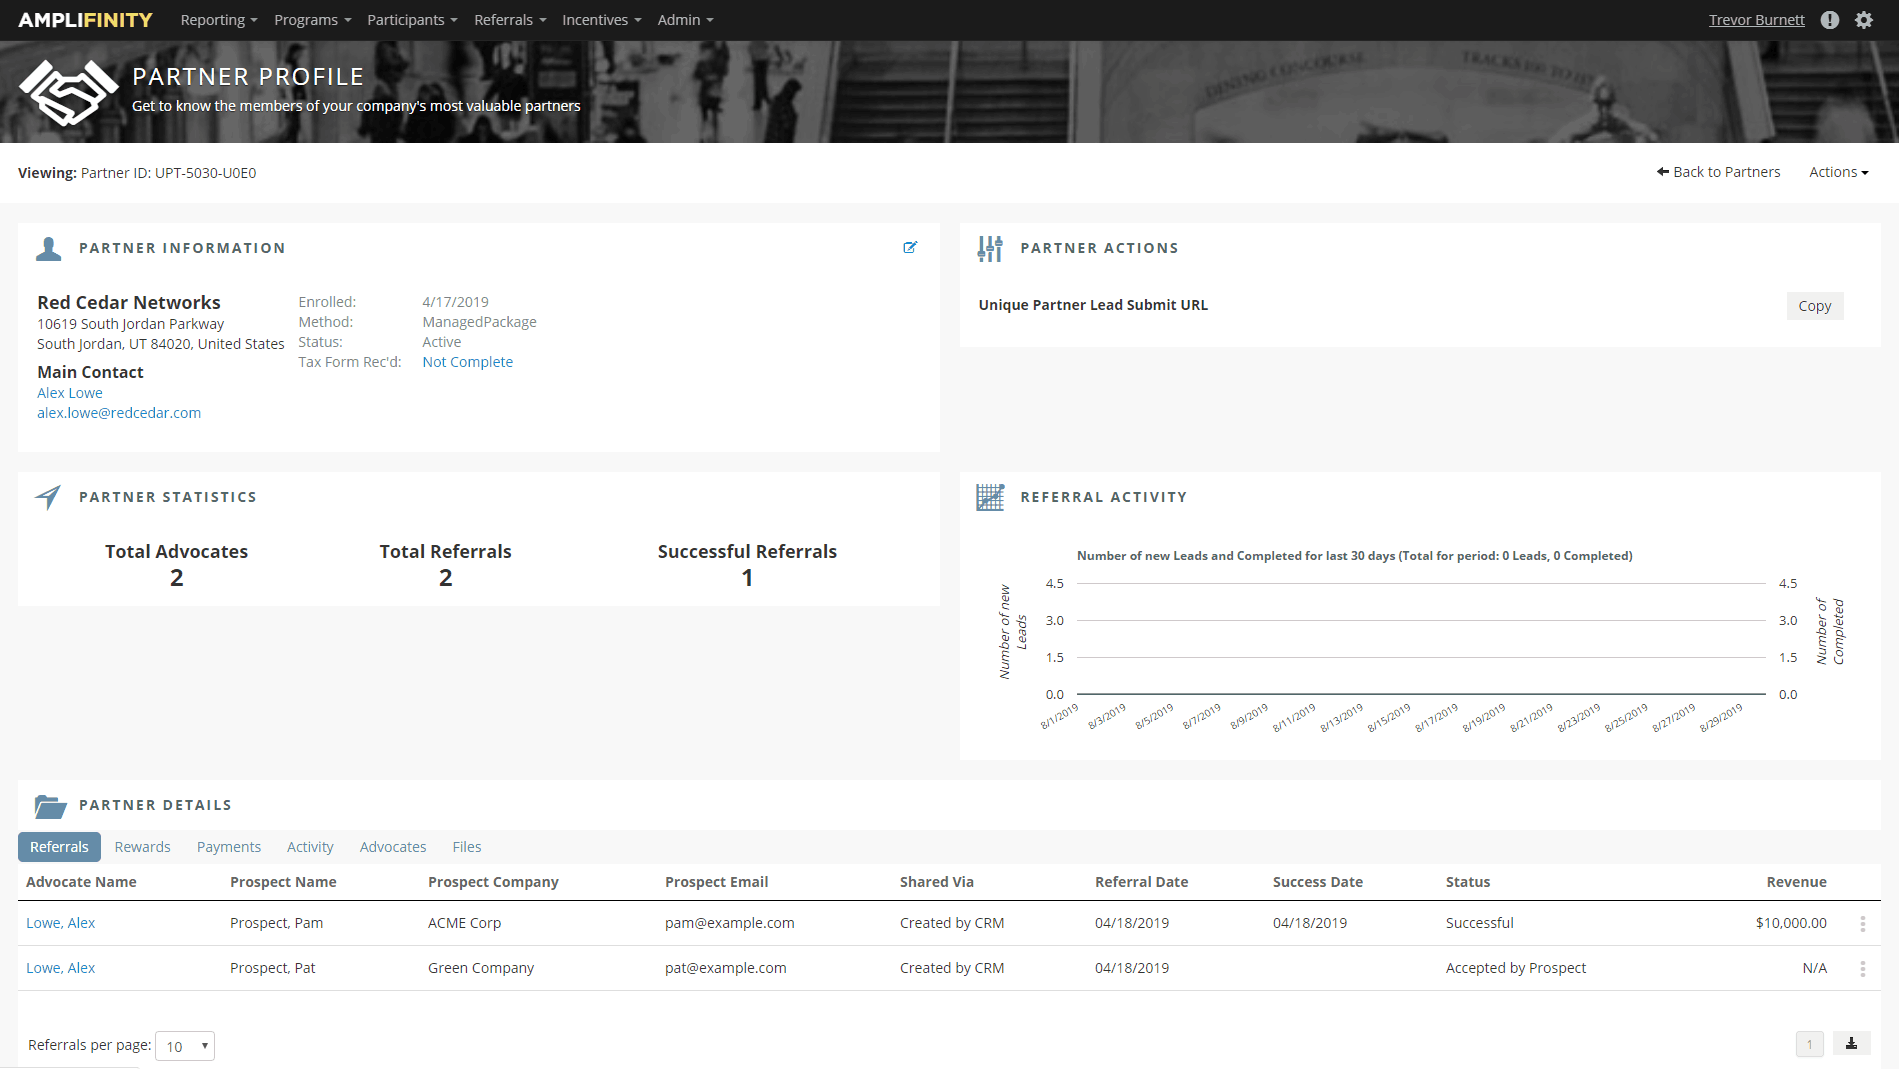Open the alex.lowe@redcedar.com email link

119,413
